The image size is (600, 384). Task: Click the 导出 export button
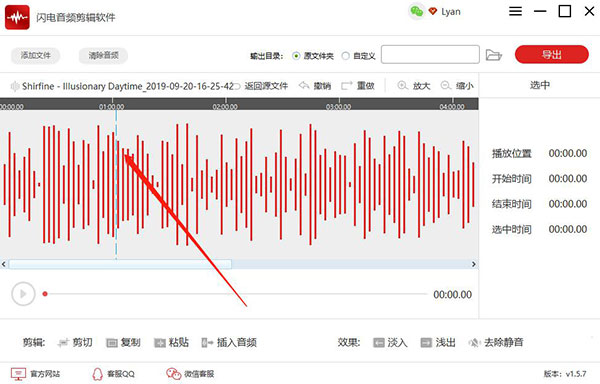click(551, 55)
